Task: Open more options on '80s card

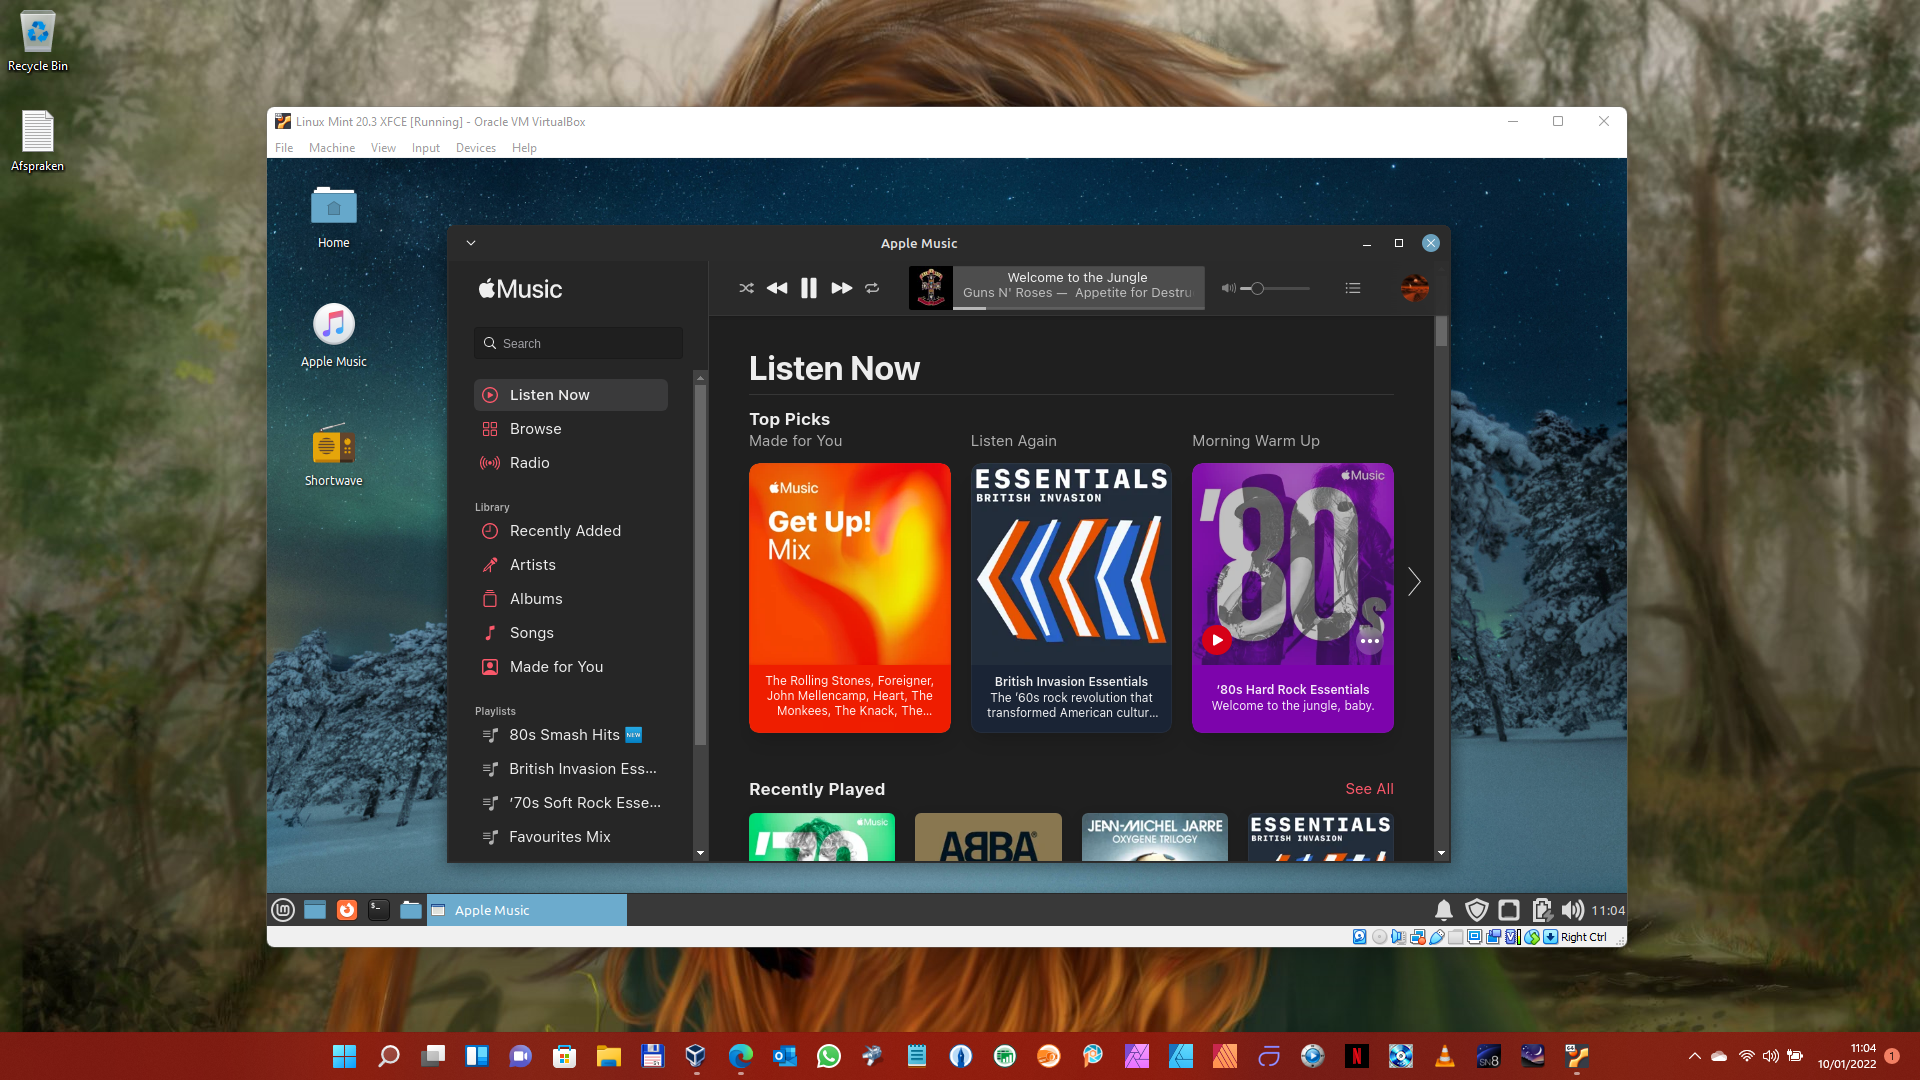Action: pyautogui.click(x=1370, y=641)
